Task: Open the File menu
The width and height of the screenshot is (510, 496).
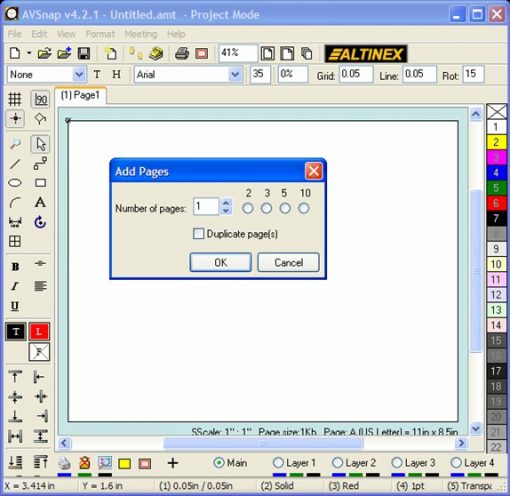Action: [x=15, y=34]
